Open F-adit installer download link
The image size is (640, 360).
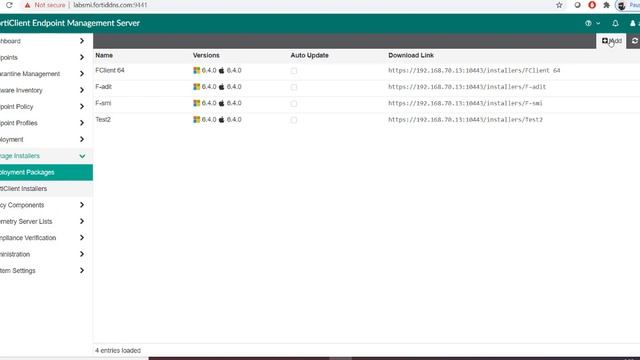[x=467, y=87]
